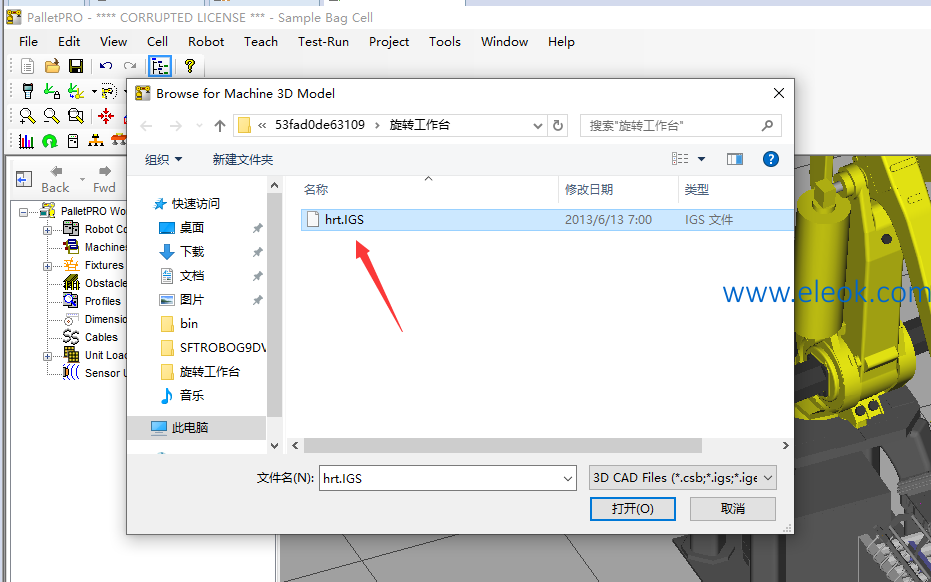The height and width of the screenshot is (582, 931).
Task: Click the orange gripper toolbar icon
Action: pos(96,141)
